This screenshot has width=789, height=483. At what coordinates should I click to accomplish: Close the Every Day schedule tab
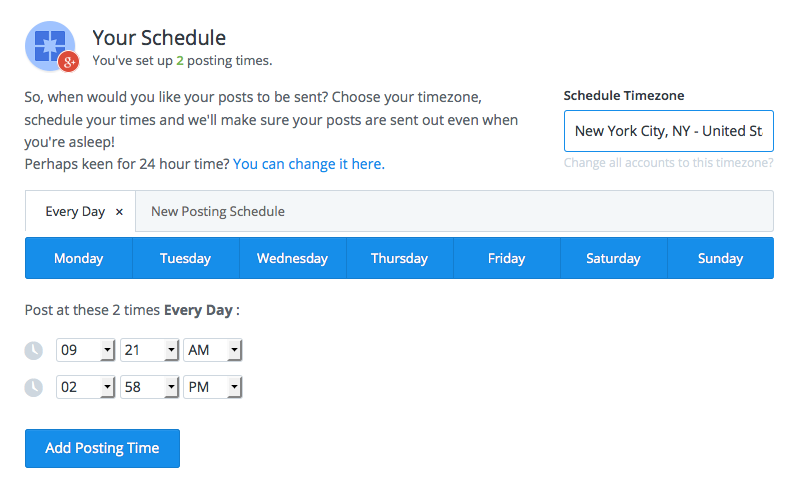coord(119,212)
